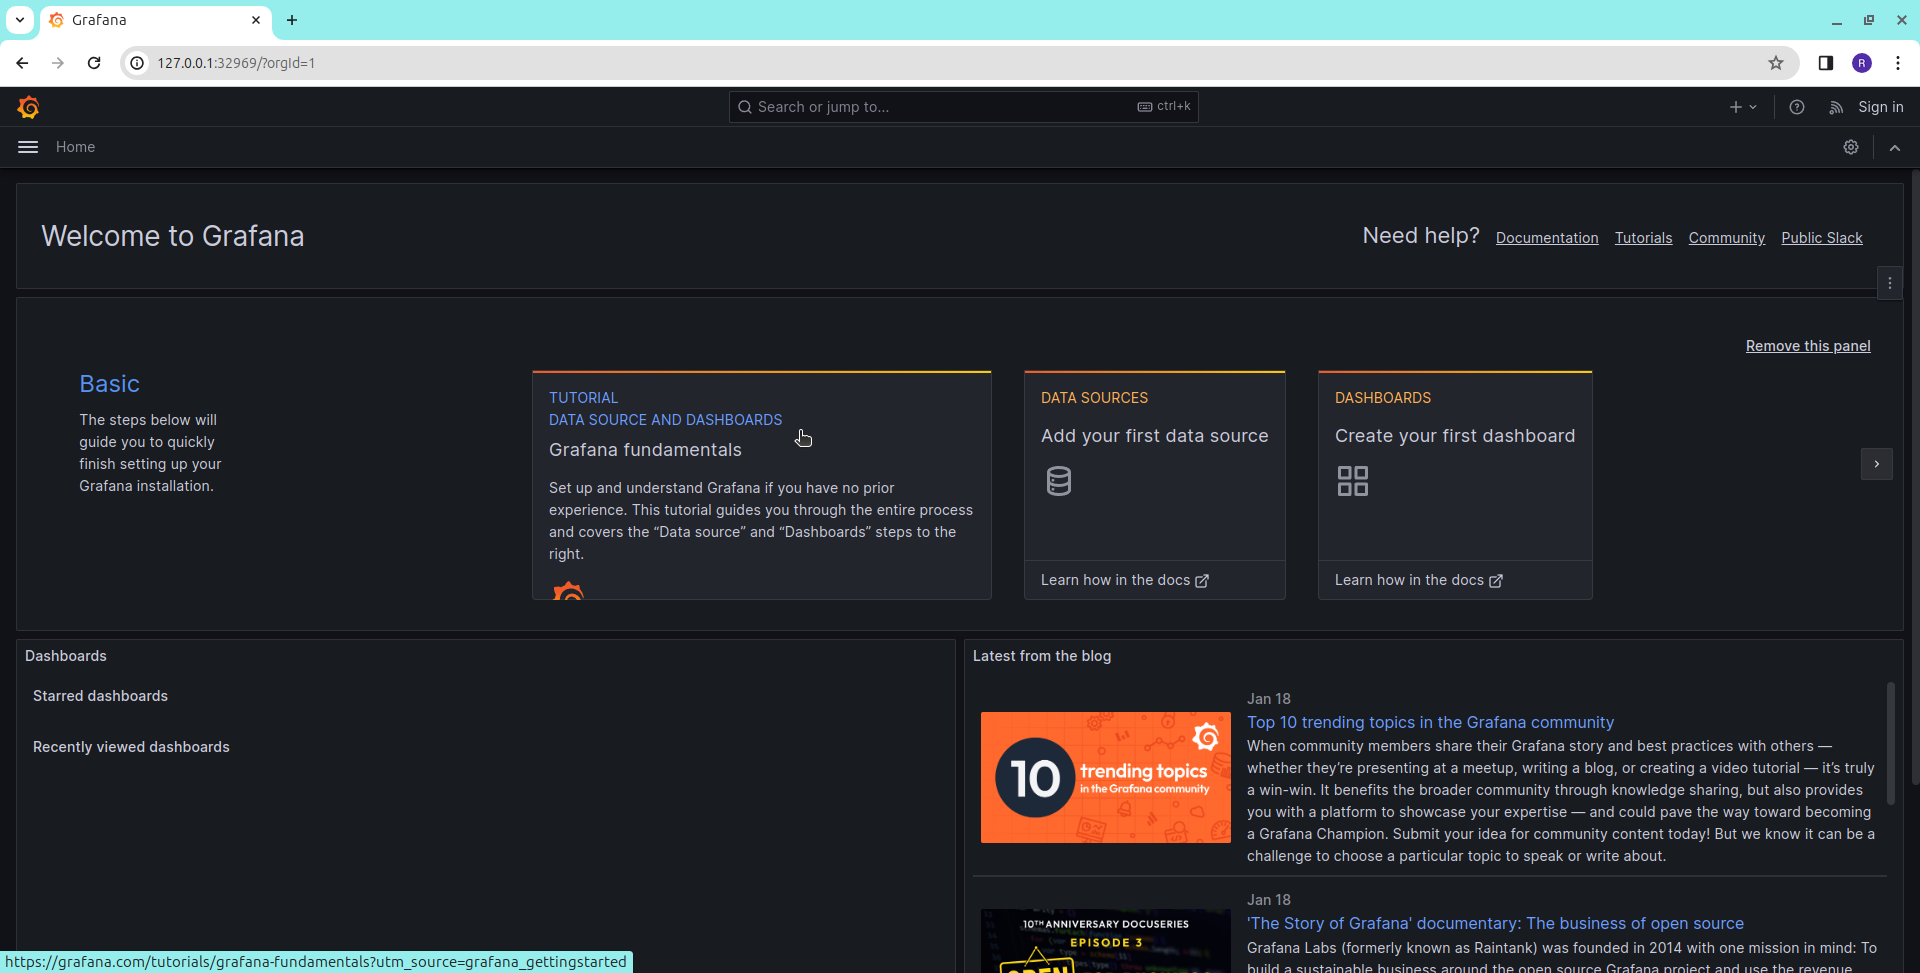Viewport: 1920px width, 973px height.
Task: Open Learn how in the docs for dashboards
Action: (x=1419, y=580)
